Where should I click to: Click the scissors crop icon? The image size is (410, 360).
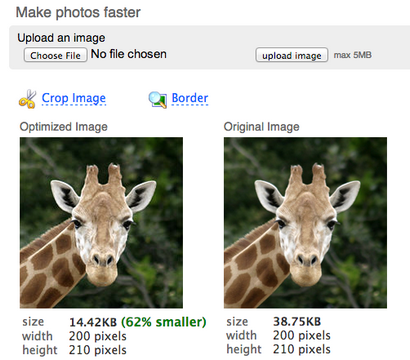27,99
